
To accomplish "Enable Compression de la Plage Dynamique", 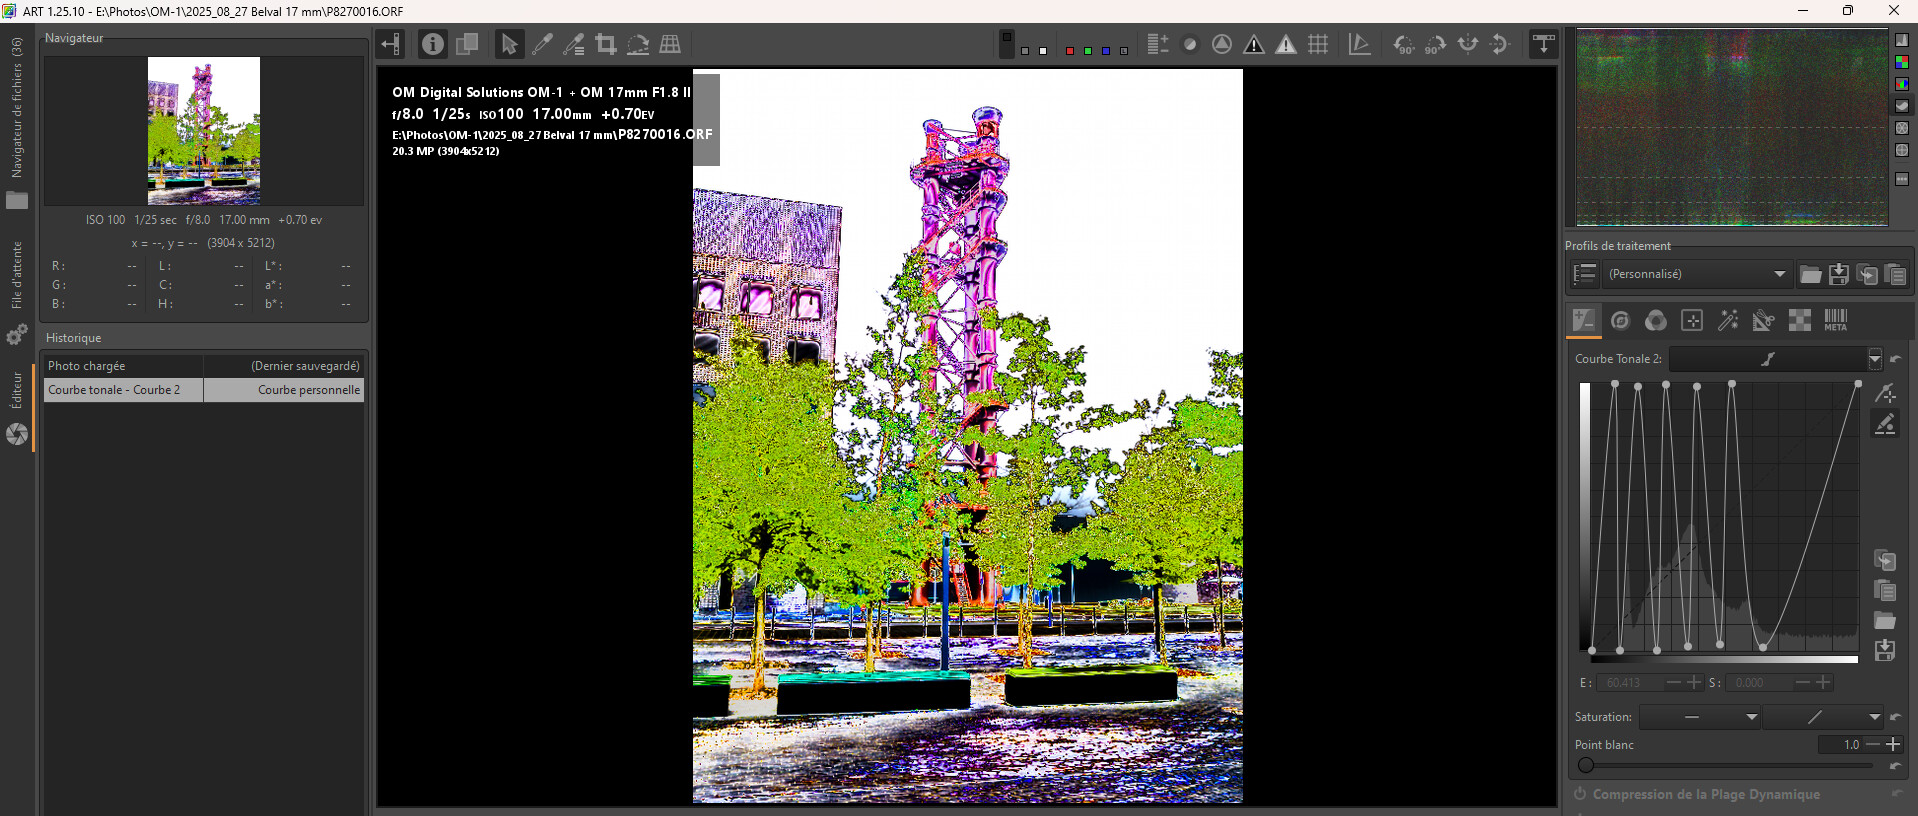I will 1581,794.
